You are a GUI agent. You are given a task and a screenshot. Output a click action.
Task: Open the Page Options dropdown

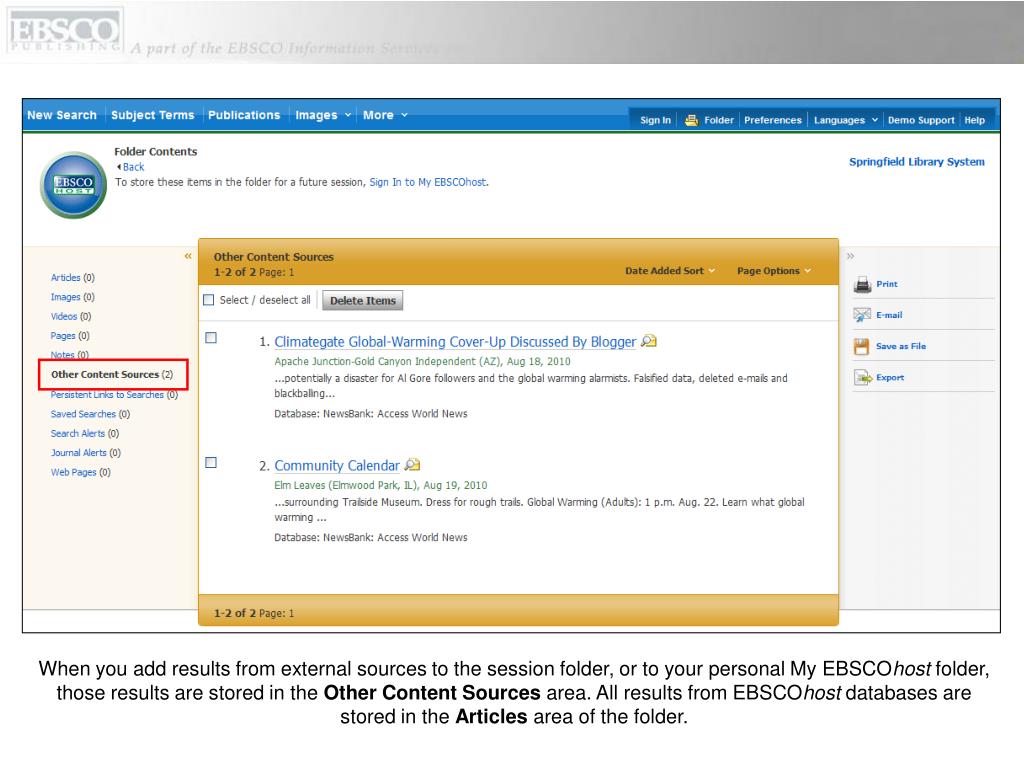[774, 270]
